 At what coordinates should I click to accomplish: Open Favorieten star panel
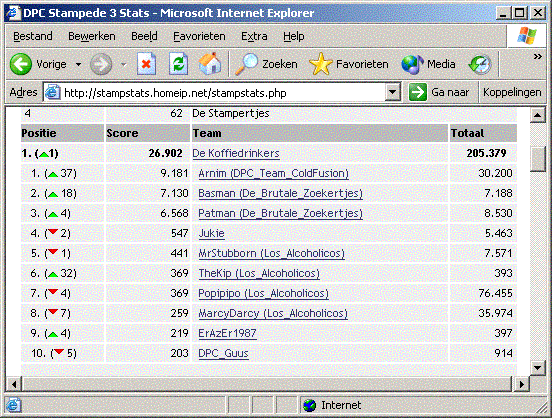pyautogui.click(x=321, y=64)
